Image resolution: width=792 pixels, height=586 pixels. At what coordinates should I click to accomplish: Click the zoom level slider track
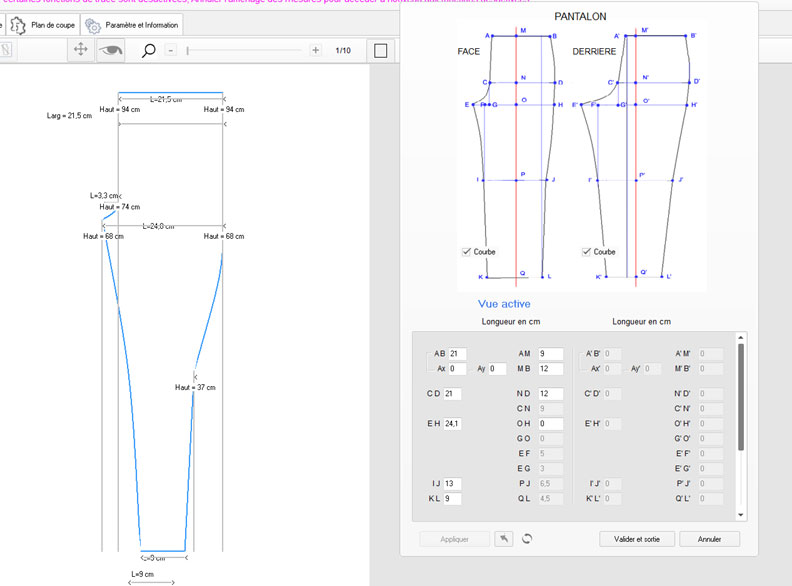245,50
